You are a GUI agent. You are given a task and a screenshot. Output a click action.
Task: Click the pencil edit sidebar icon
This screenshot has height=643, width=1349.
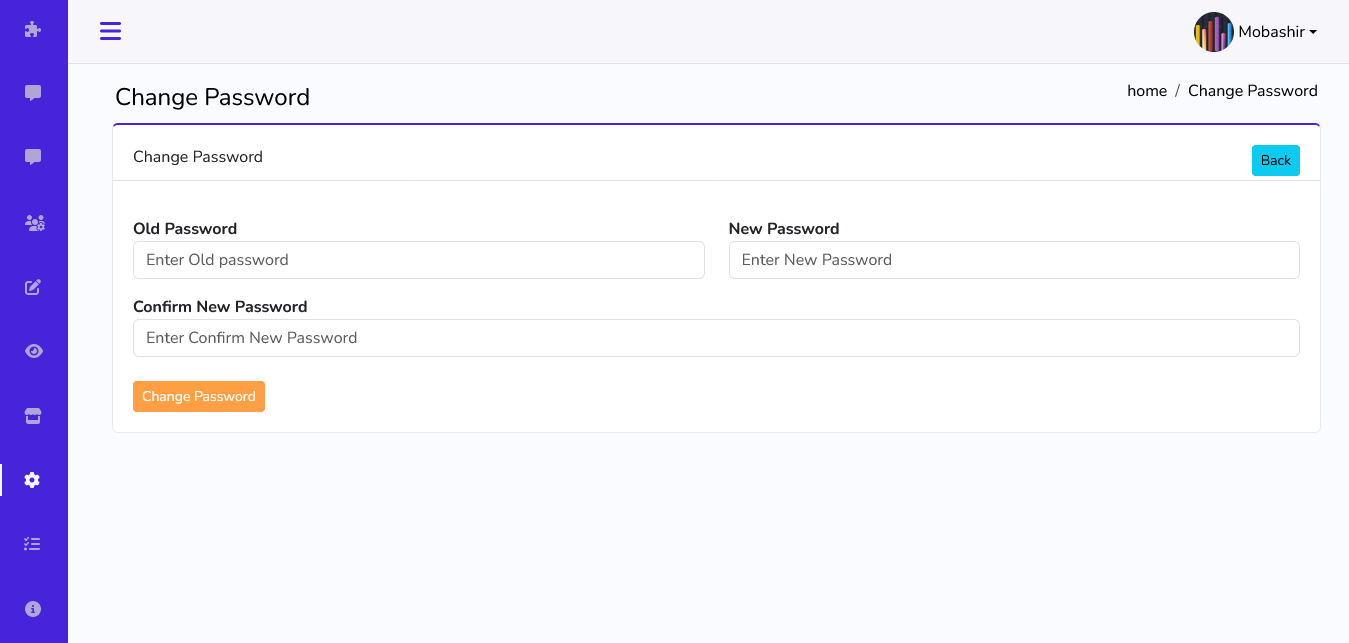33,287
